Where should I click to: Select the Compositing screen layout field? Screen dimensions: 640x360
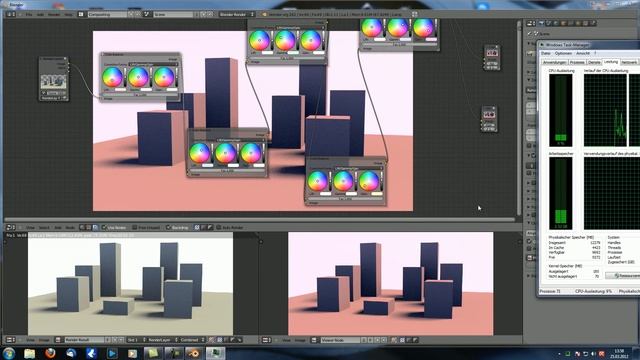[x=106, y=14]
